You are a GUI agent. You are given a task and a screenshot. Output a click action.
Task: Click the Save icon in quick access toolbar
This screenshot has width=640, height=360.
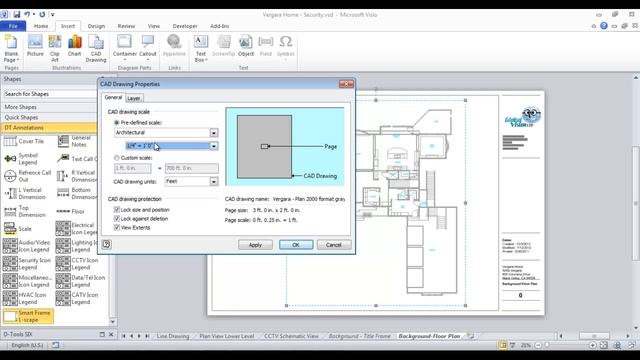pyautogui.click(x=17, y=14)
